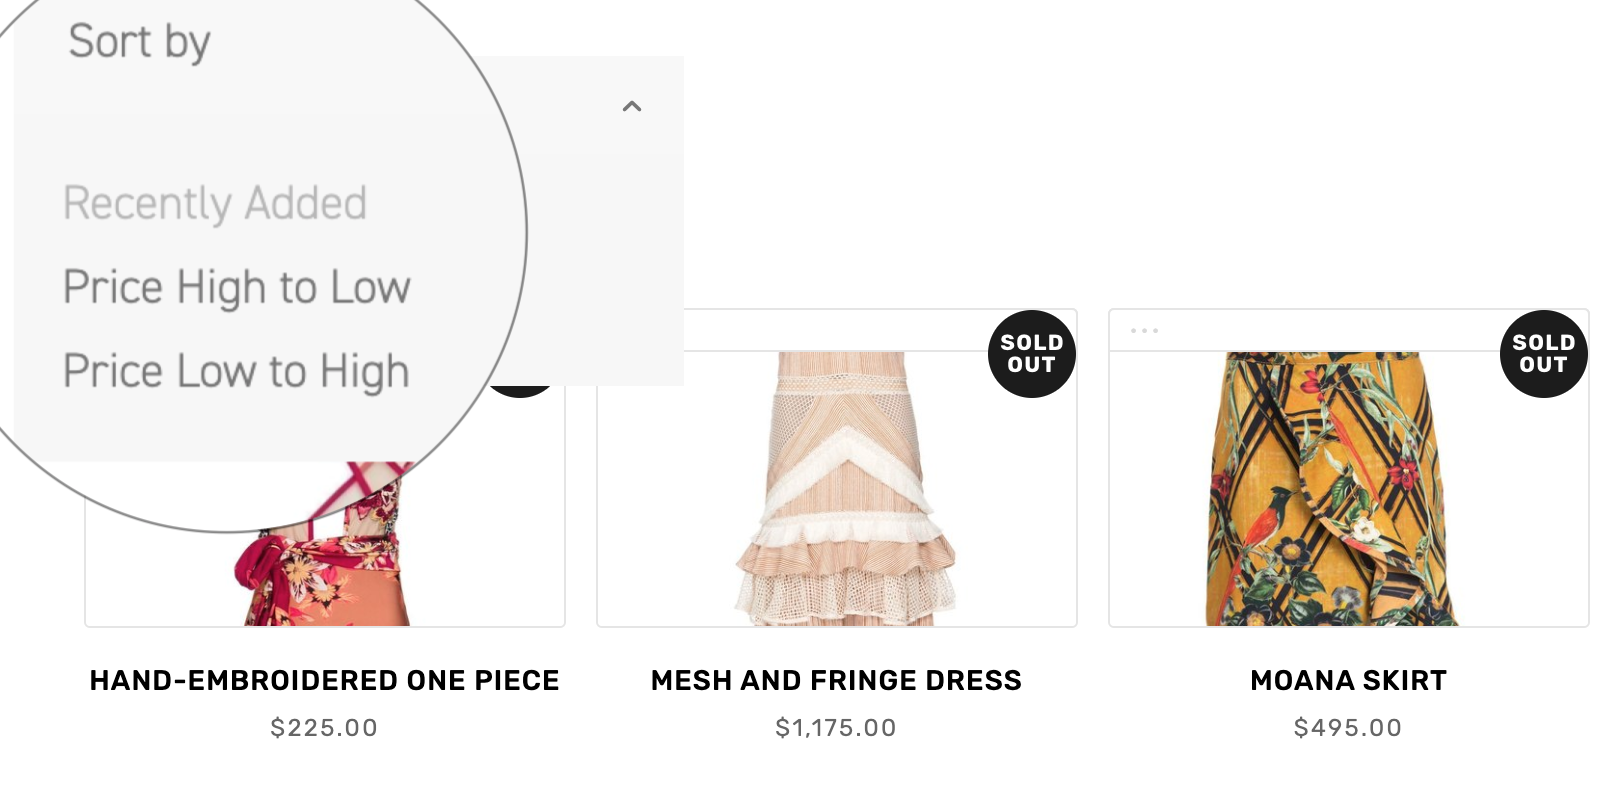Click the Sort by label
The image size is (1604, 812).
[139, 42]
